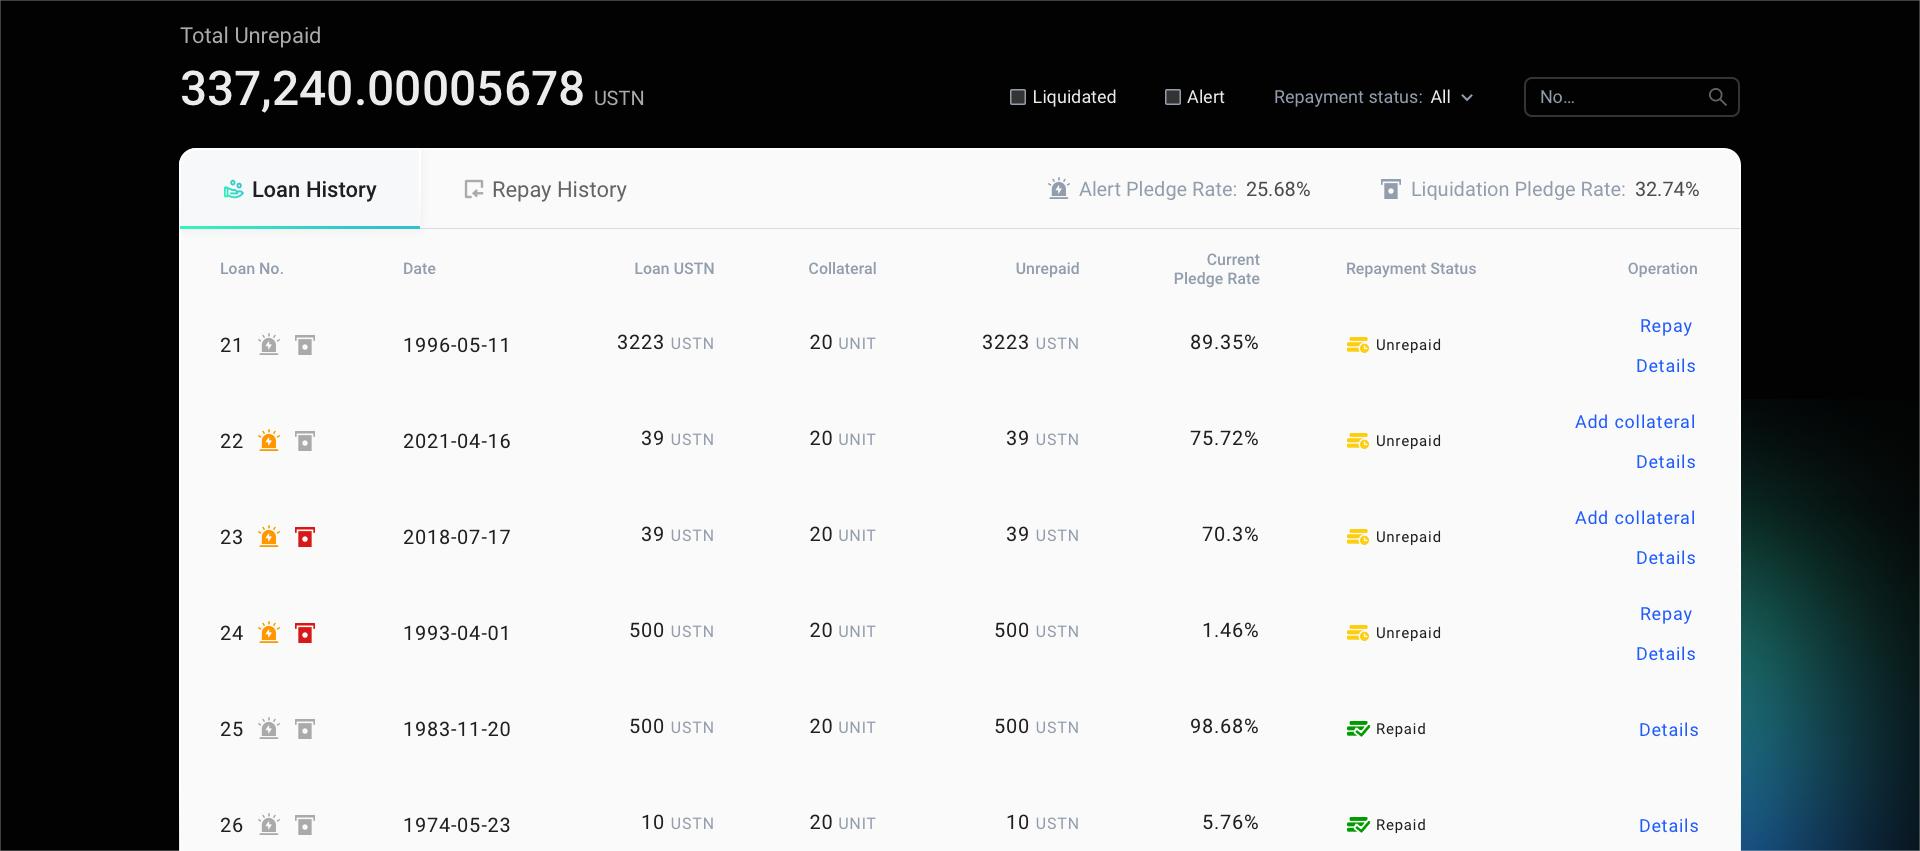The width and height of the screenshot is (1920, 851).
Task: Repay loan 24
Action: (1666, 614)
